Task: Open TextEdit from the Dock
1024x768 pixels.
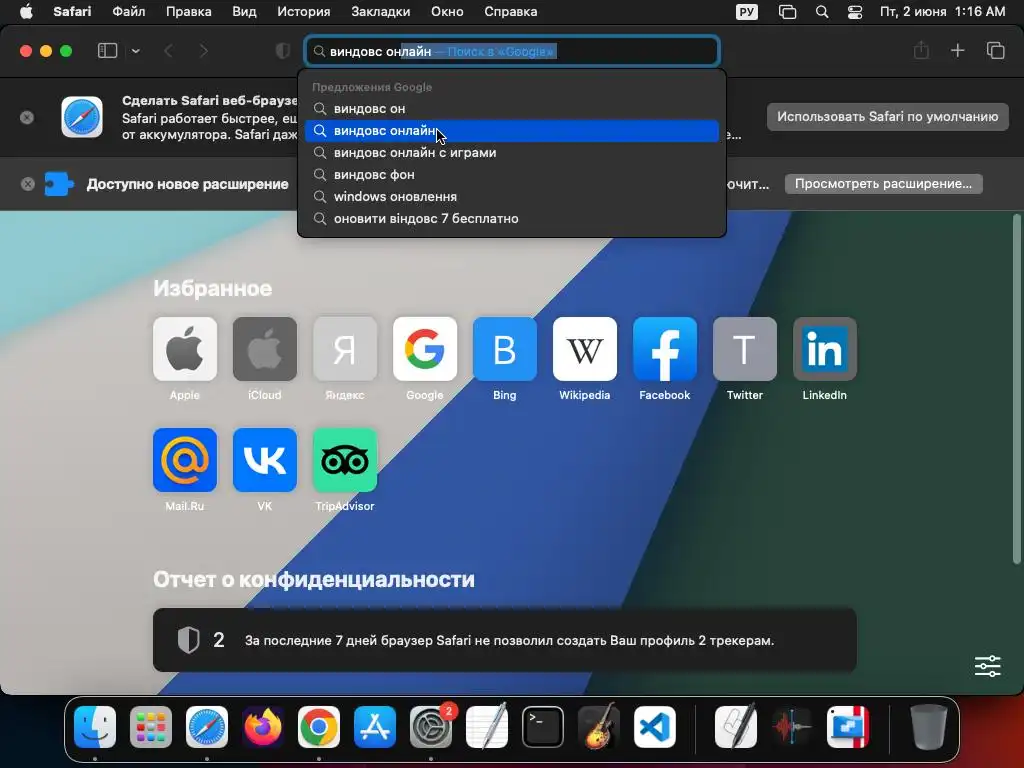Action: click(x=487, y=727)
